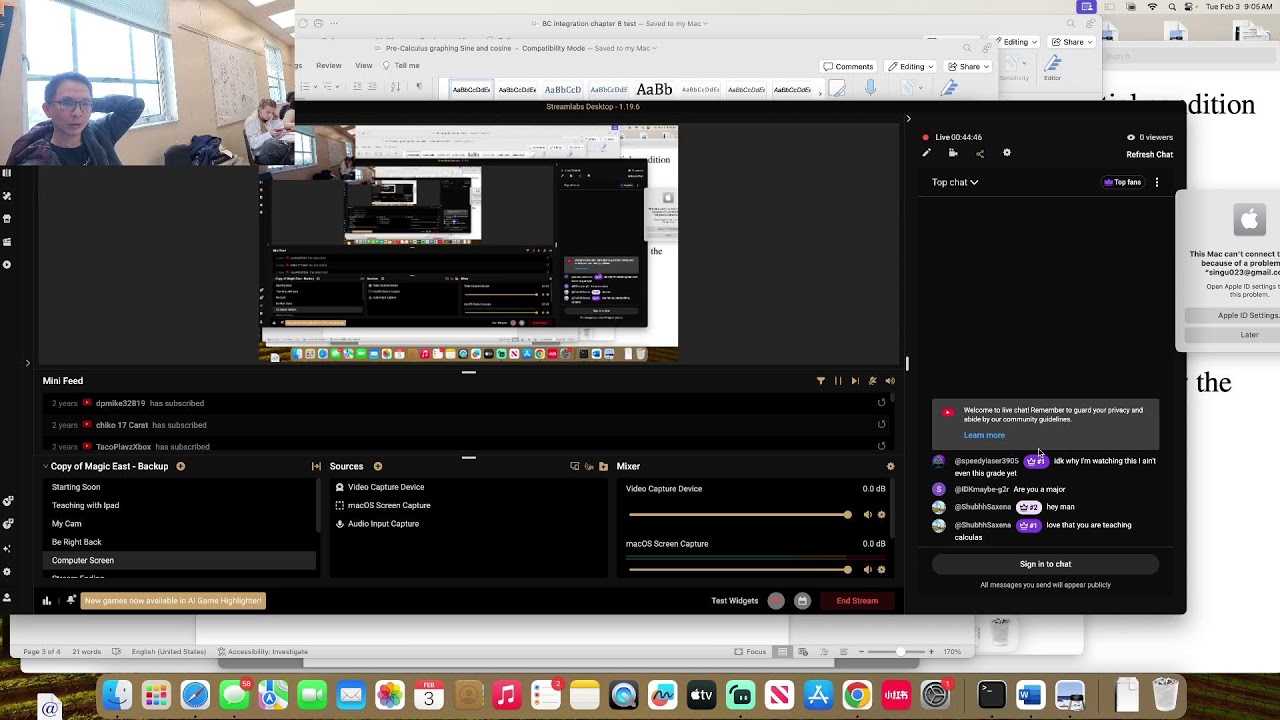Screen dimensions: 1280x720
Task: Select the My Cam scene
Action: 180,524
